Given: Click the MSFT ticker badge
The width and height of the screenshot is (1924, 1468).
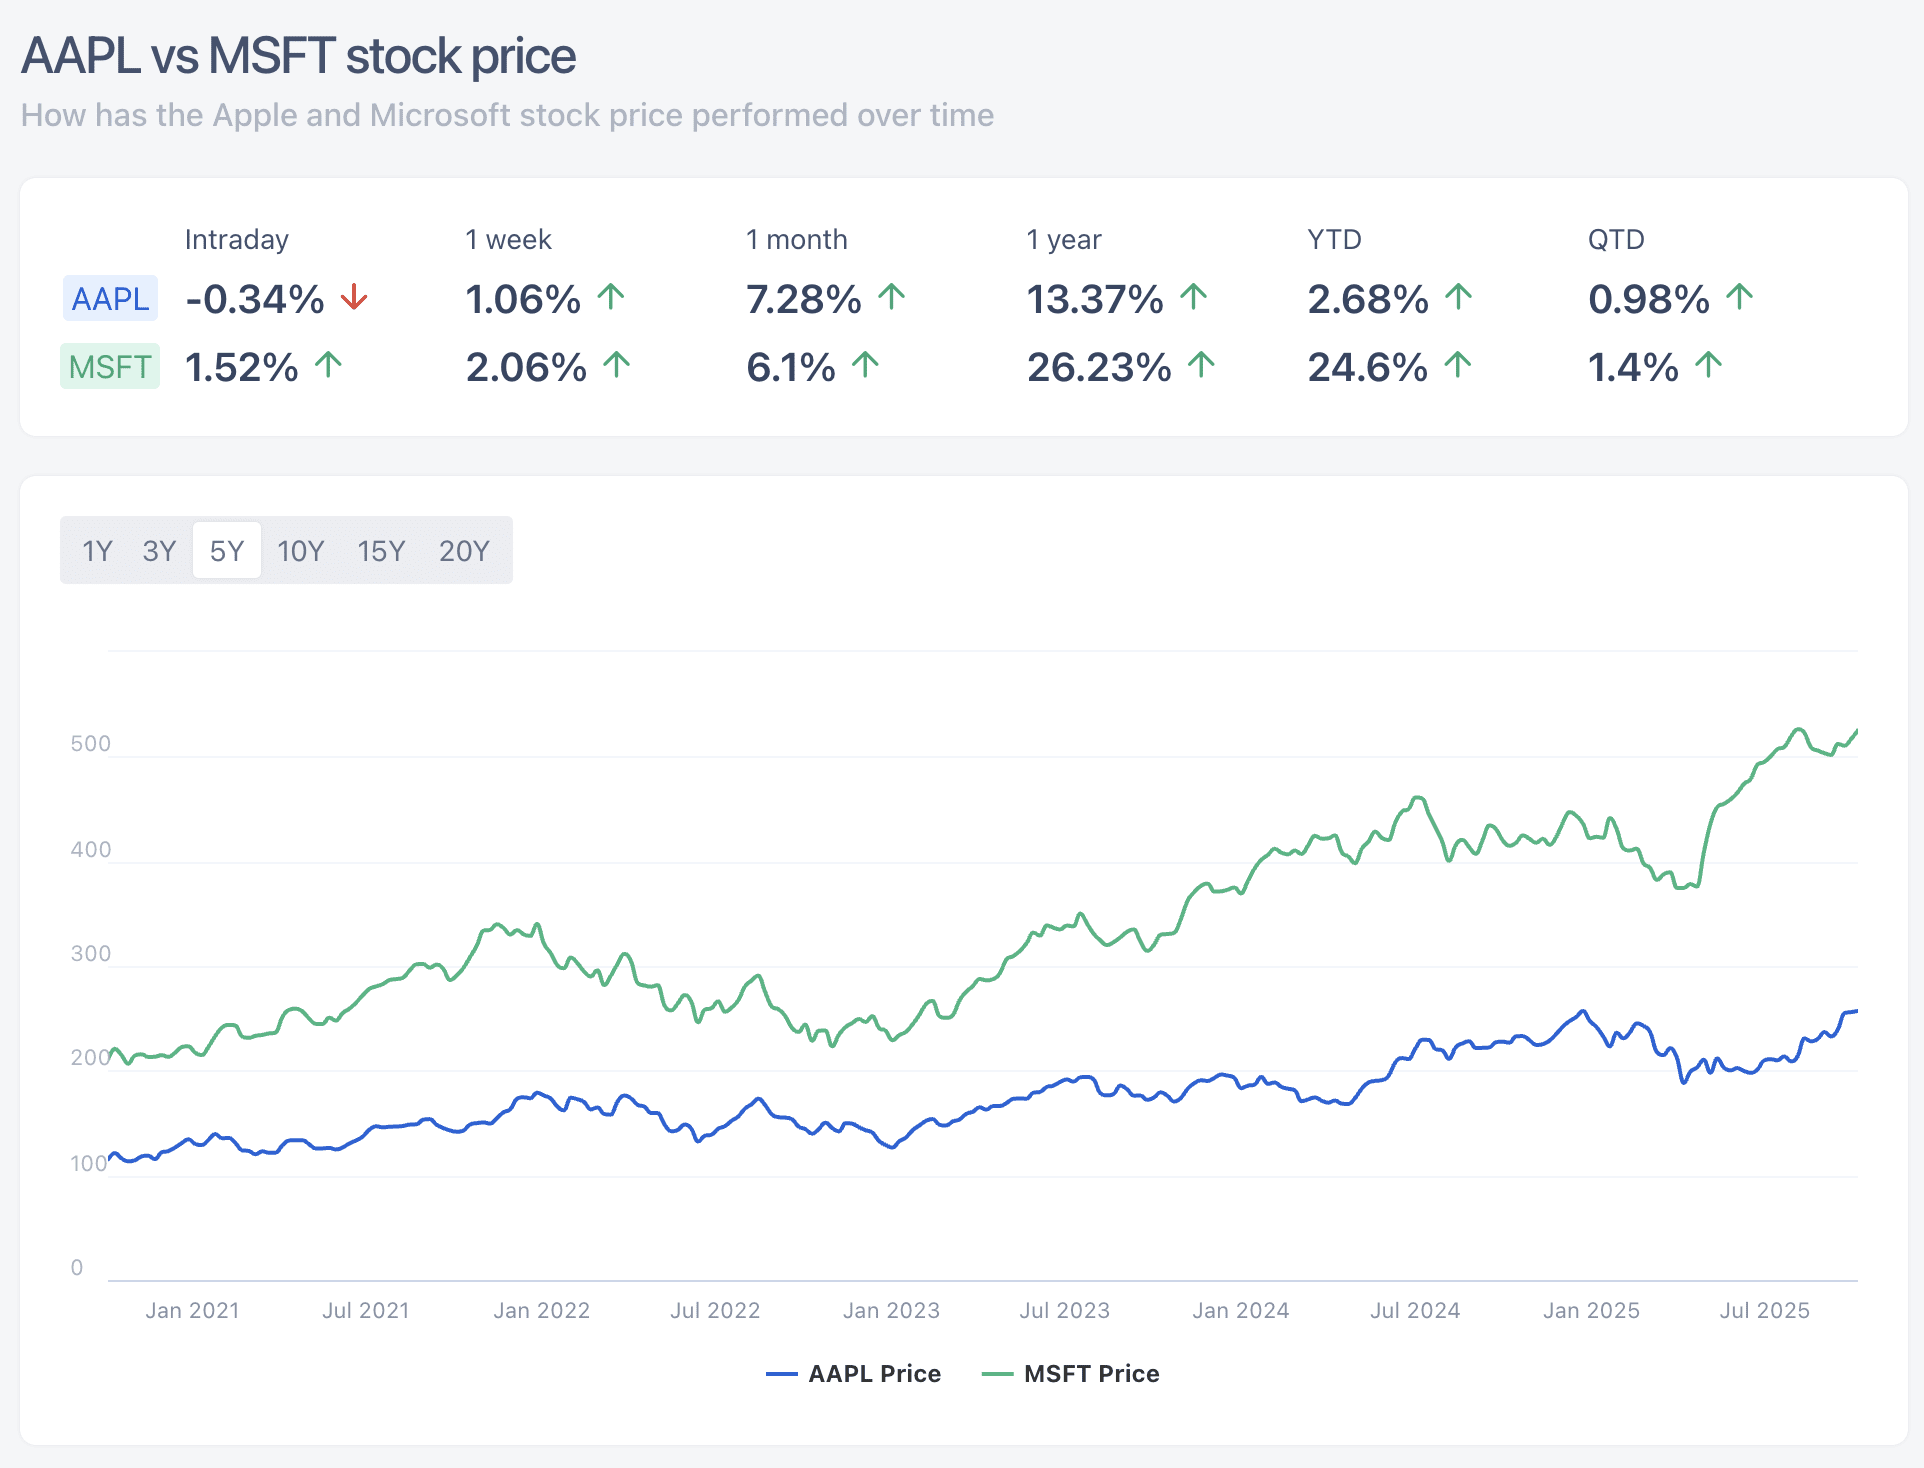Looking at the screenshot, I should (x=109, y=367).
